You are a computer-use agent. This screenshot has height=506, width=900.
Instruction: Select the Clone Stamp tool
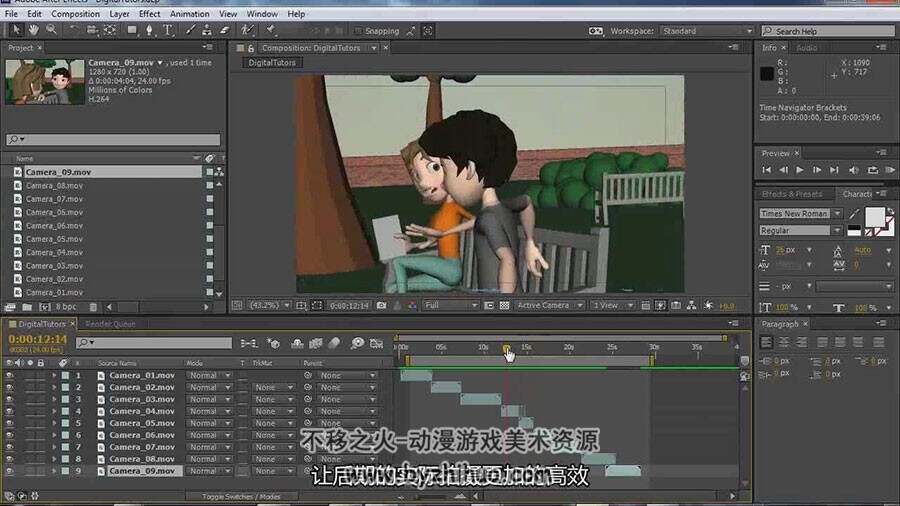tap(207, 30)
